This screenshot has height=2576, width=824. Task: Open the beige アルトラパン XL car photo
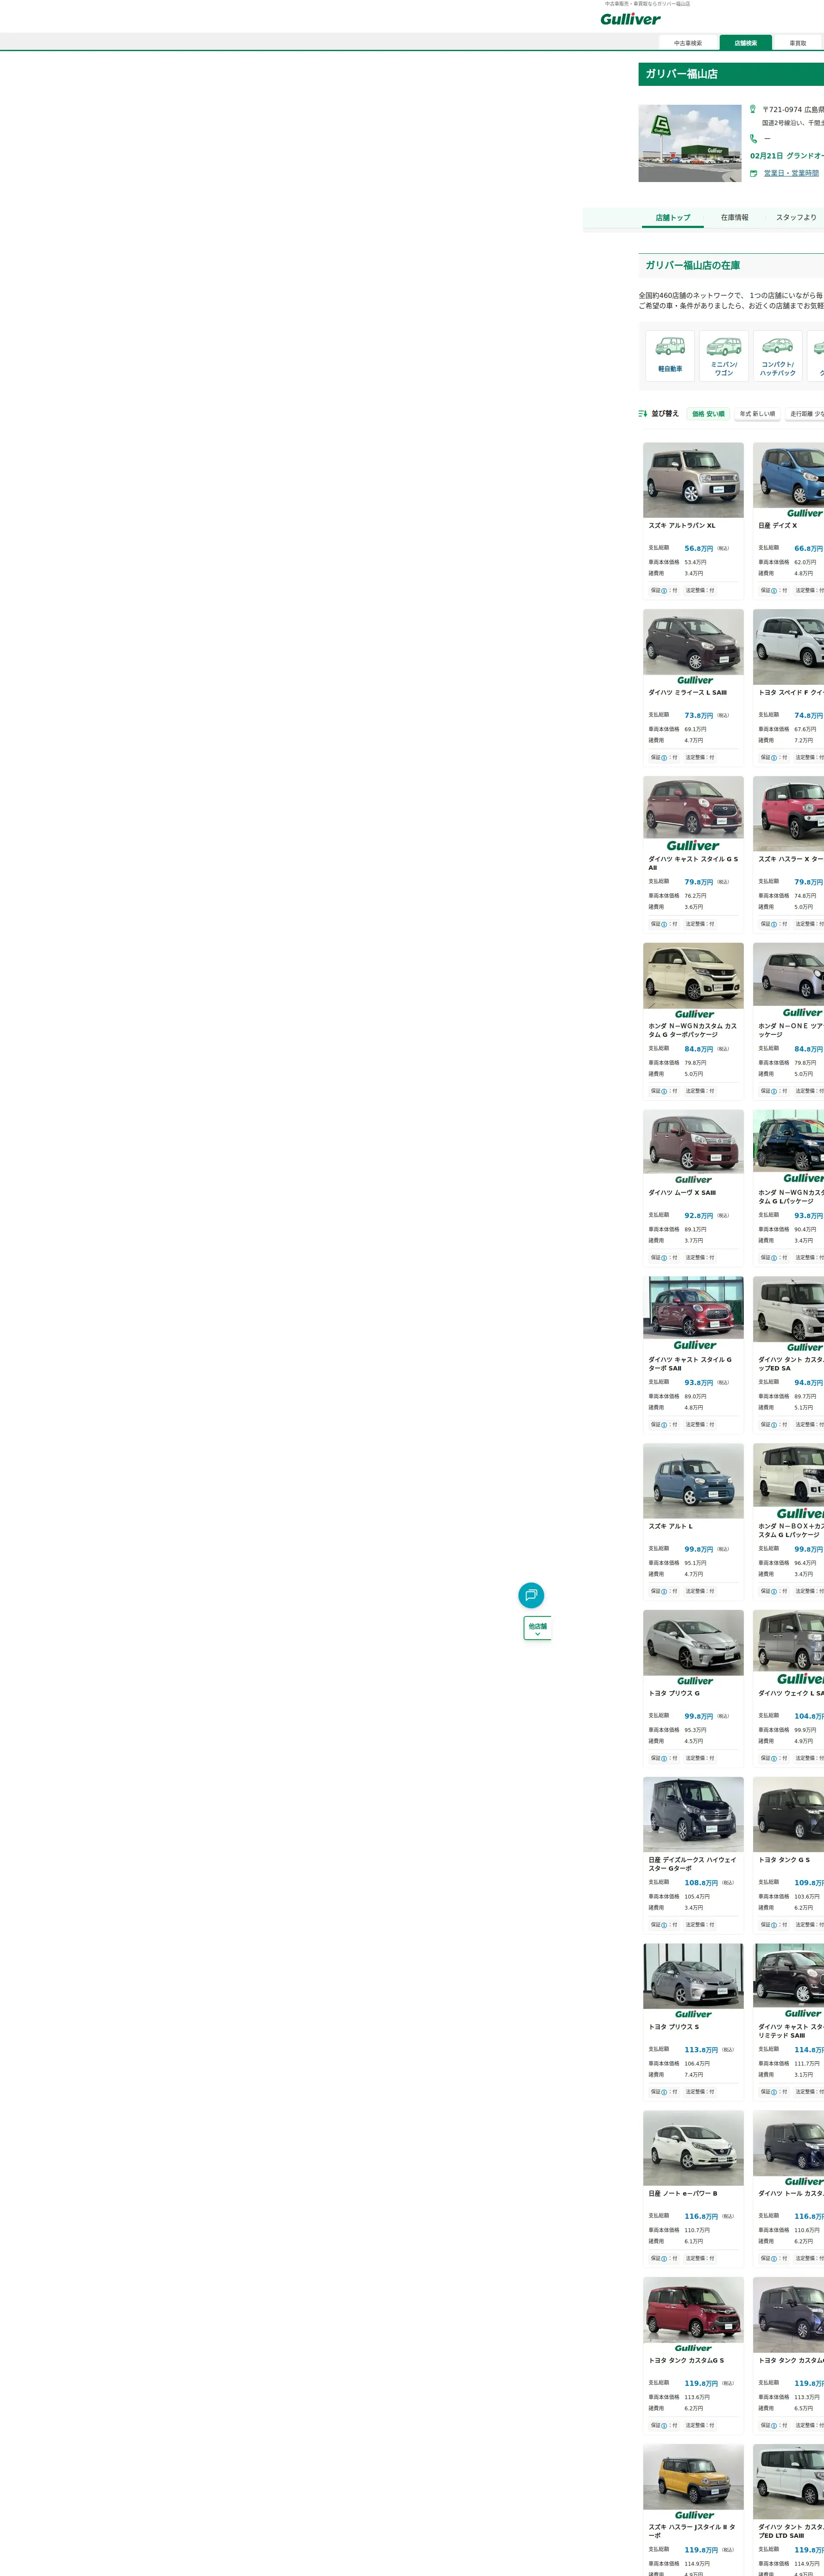coord(694,480)
